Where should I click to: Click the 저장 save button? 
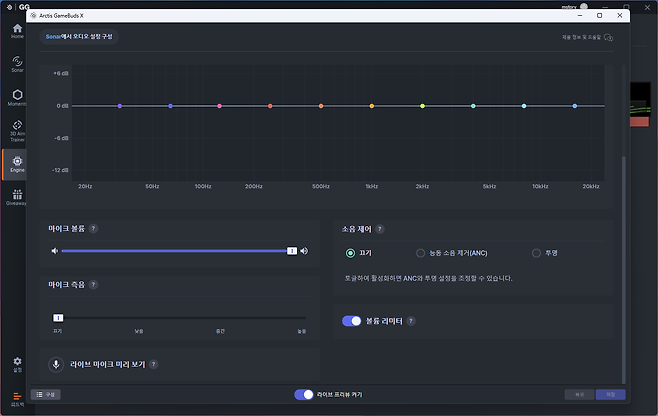[611, 395]
